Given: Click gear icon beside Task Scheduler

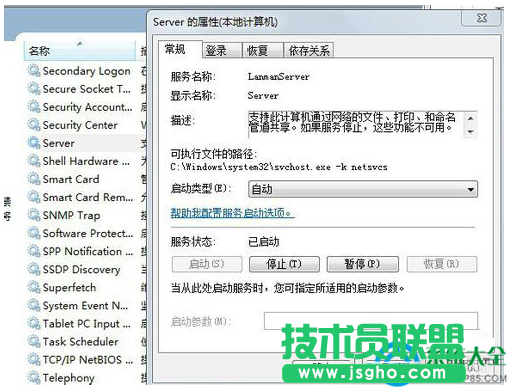Looking at the screenshot, I should [34, 341].
